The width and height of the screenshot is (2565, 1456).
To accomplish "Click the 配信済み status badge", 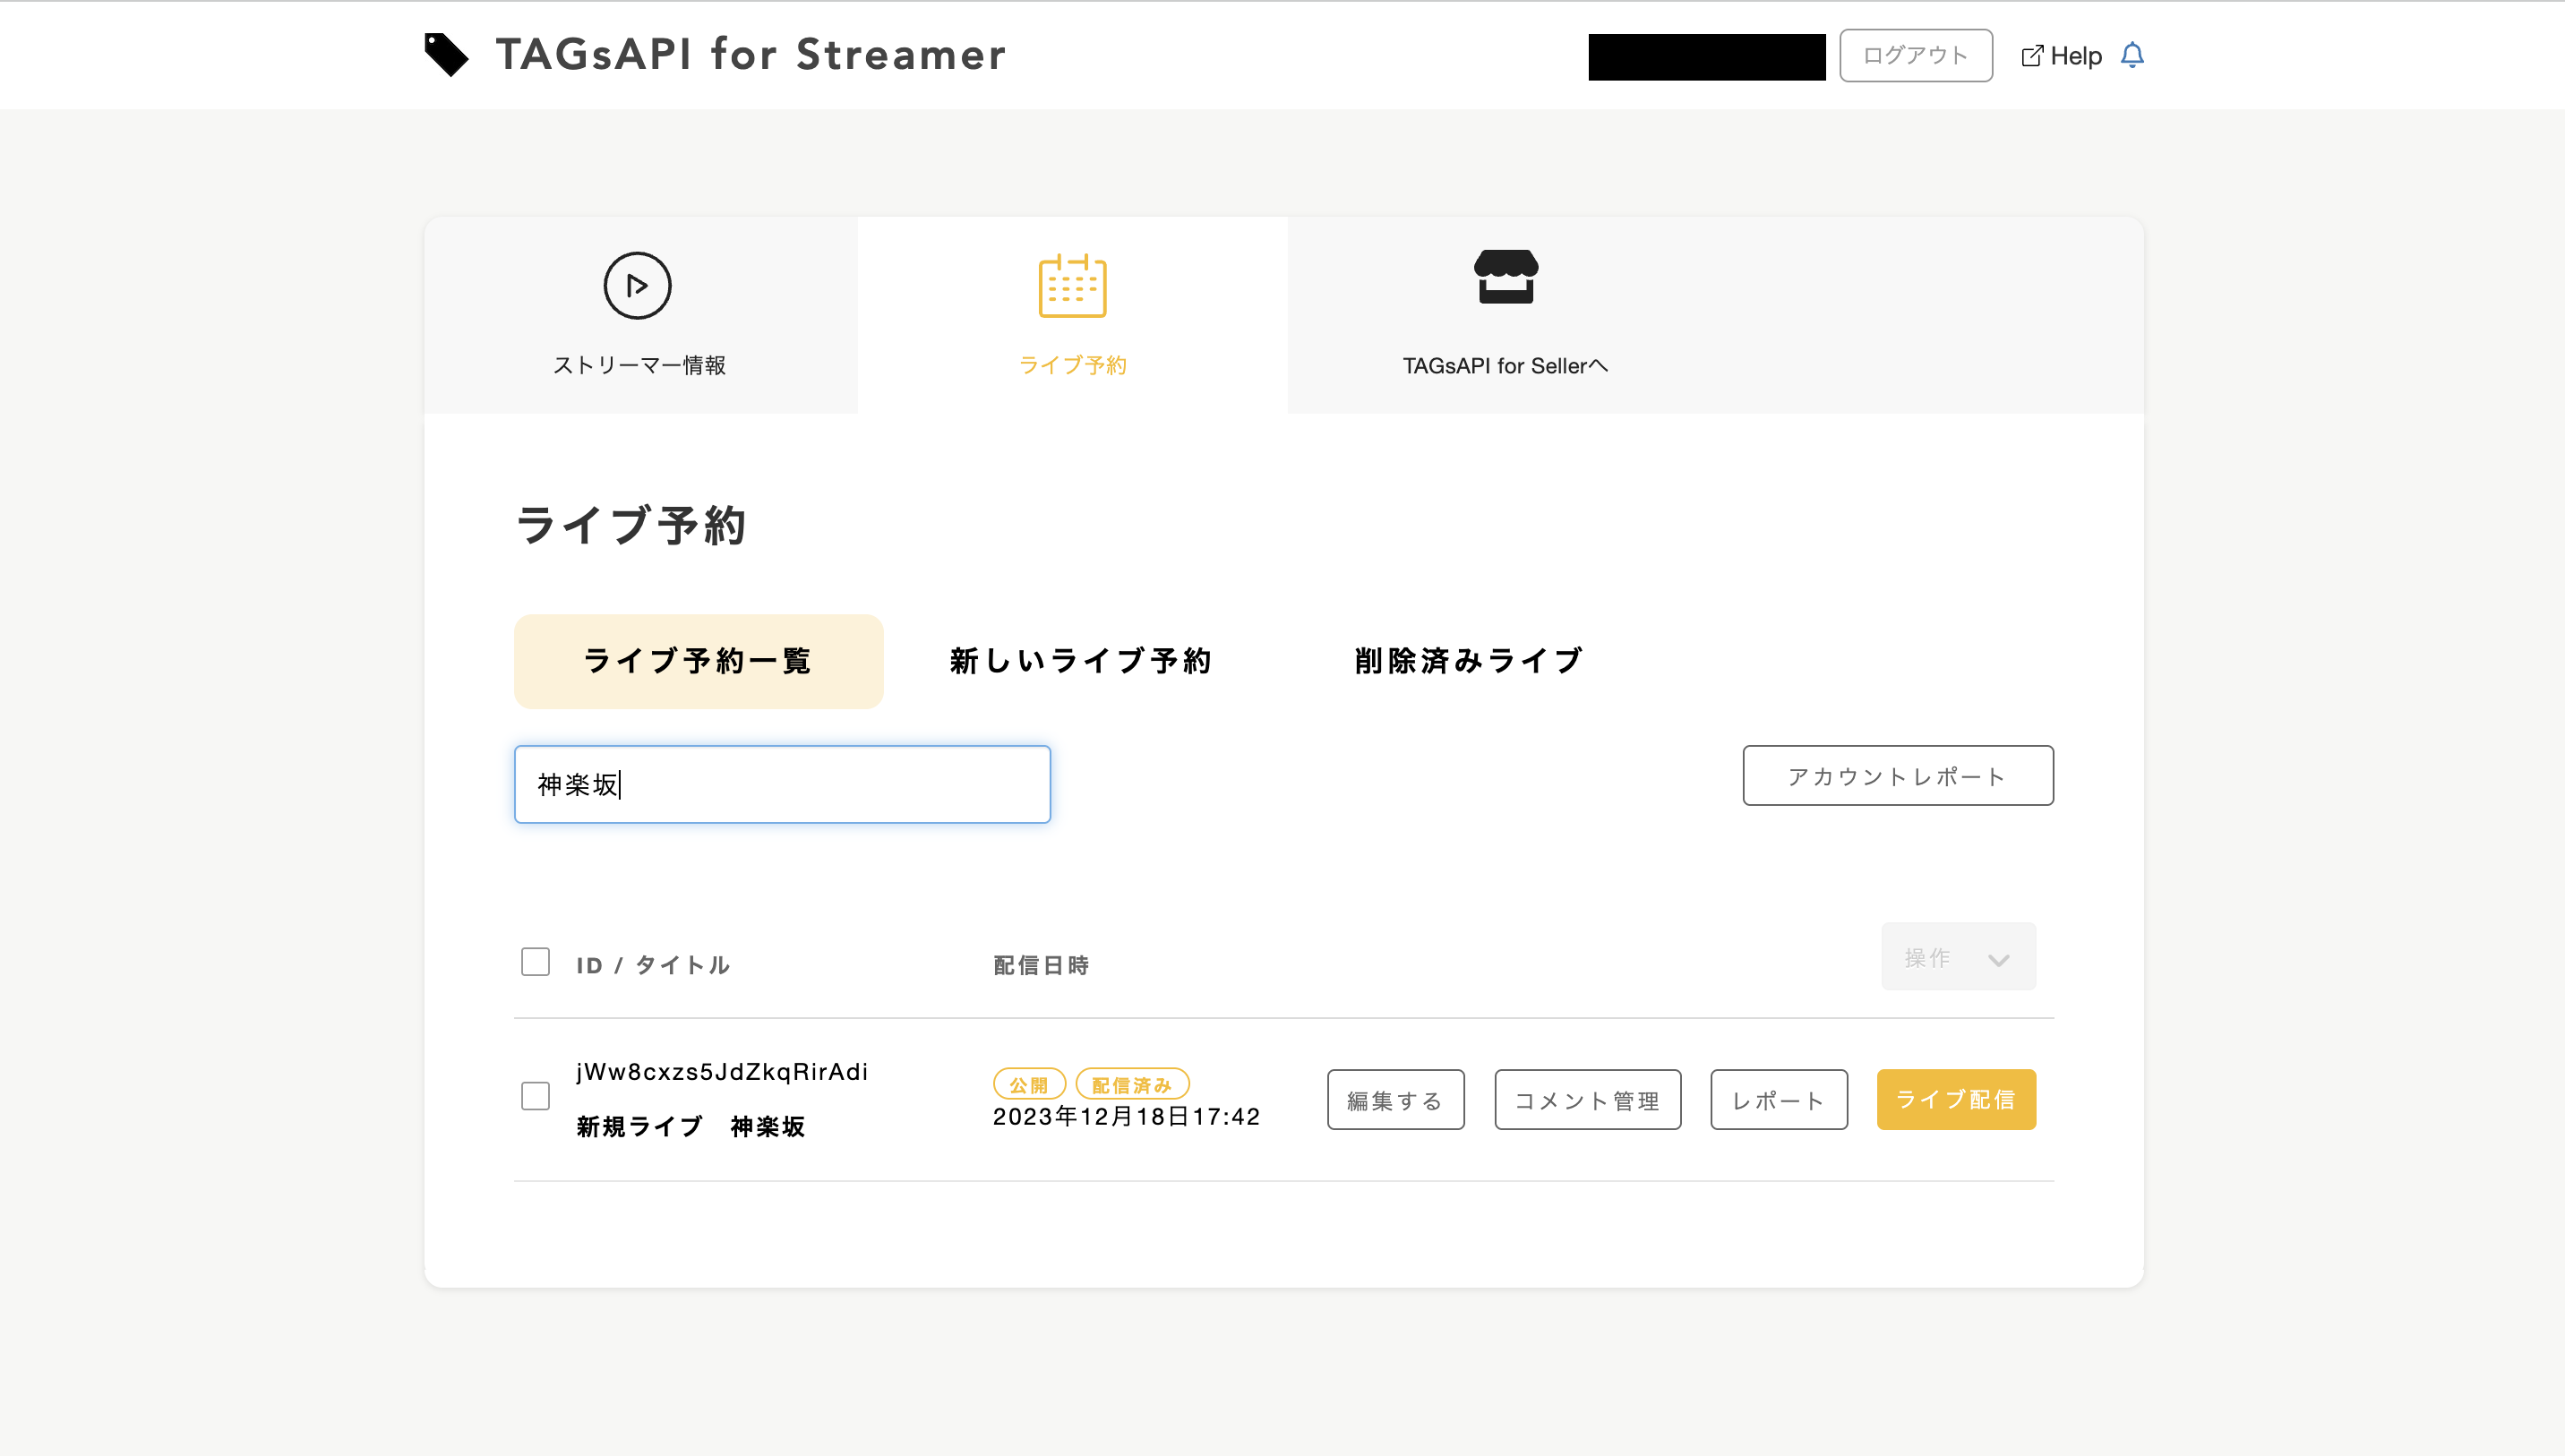I will 1131,1084.
